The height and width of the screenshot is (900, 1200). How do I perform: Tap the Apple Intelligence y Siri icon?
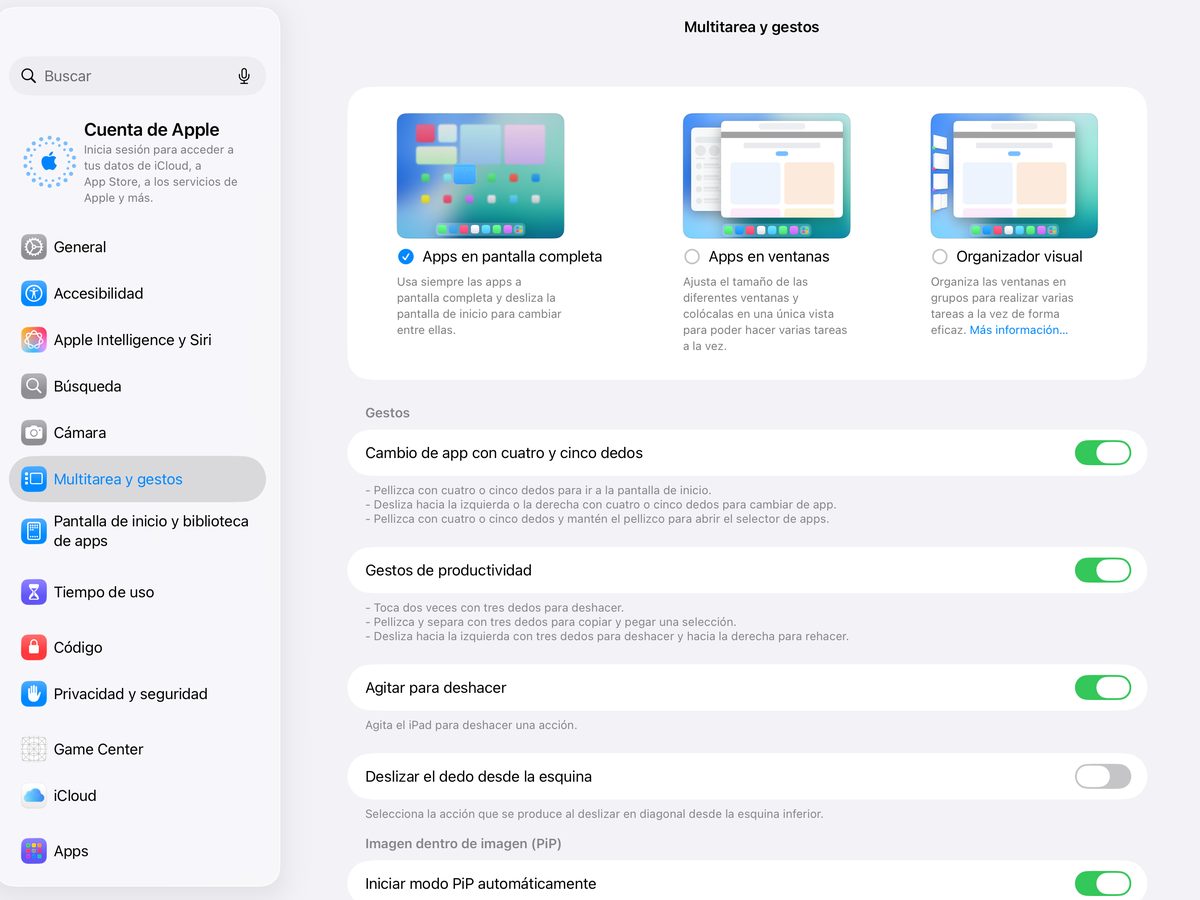34,340
